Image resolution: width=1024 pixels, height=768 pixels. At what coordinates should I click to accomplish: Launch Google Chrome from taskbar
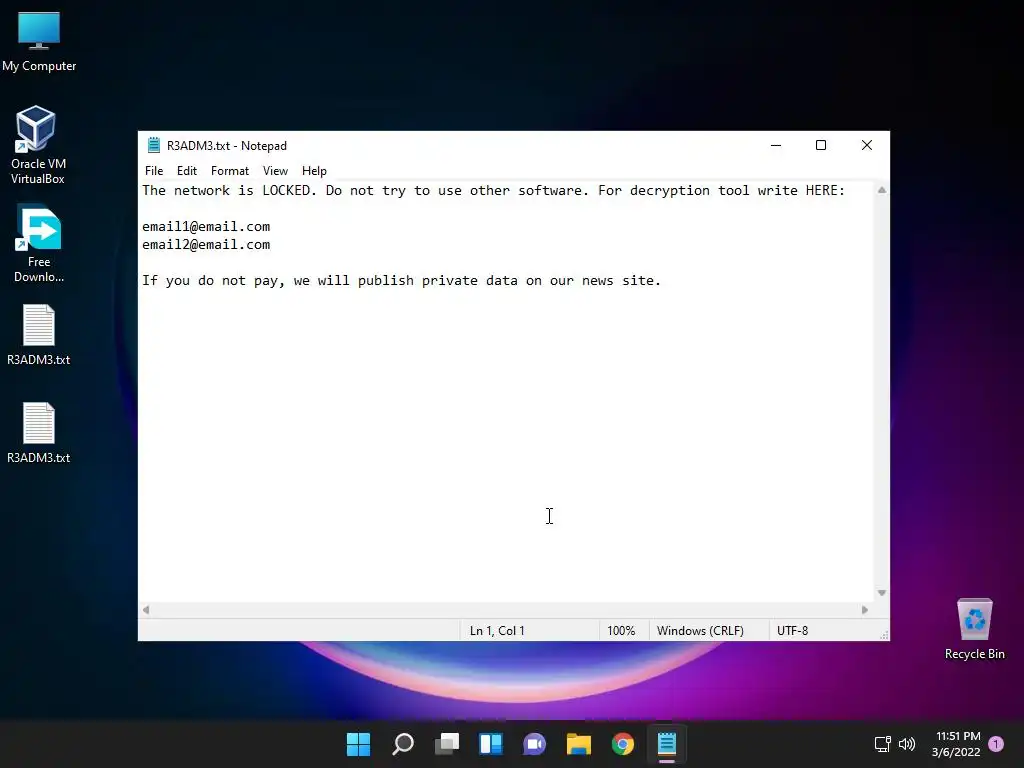click(x=623, y=744)
